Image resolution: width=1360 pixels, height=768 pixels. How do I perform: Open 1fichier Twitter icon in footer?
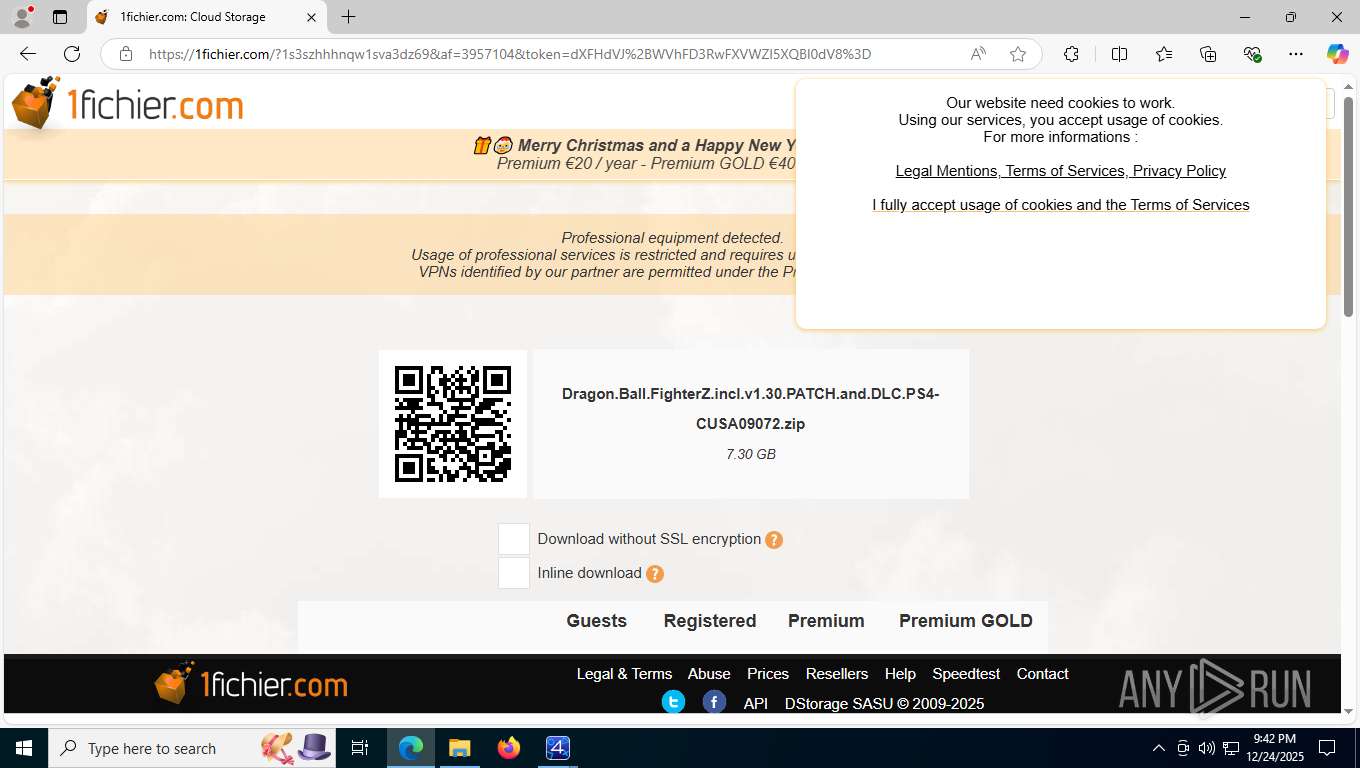674,702
